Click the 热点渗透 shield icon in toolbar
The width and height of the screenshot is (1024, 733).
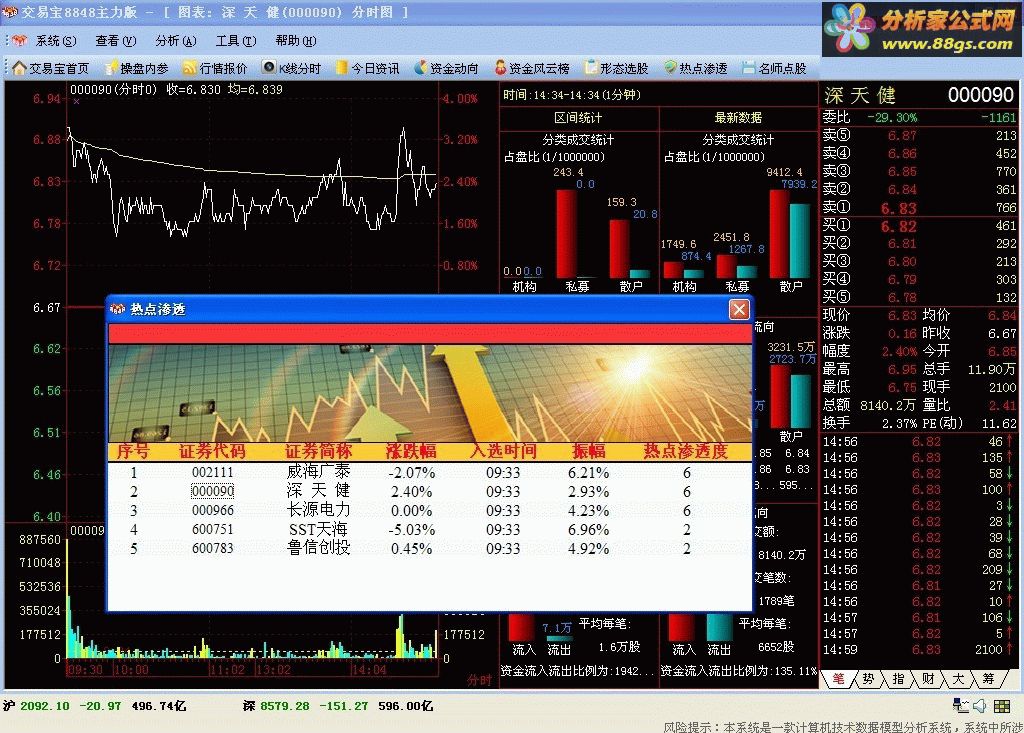[x=671, y=68]
